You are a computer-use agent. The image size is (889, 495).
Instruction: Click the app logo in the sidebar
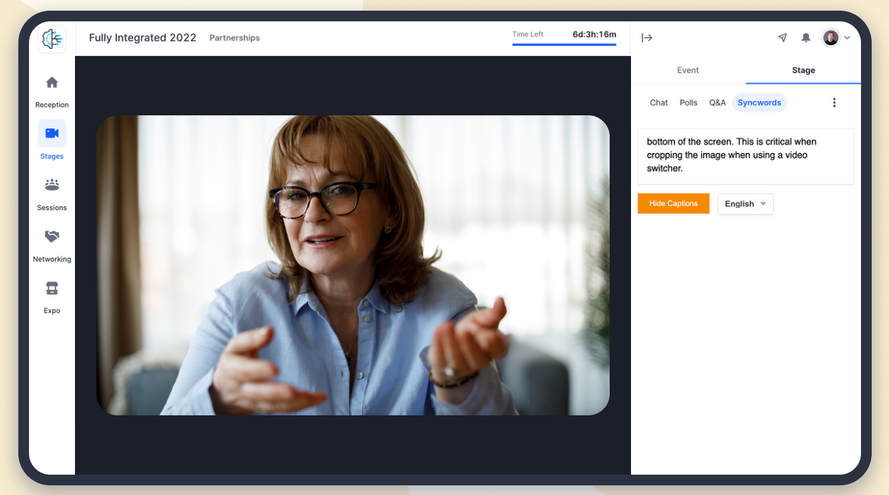[52, 39]
